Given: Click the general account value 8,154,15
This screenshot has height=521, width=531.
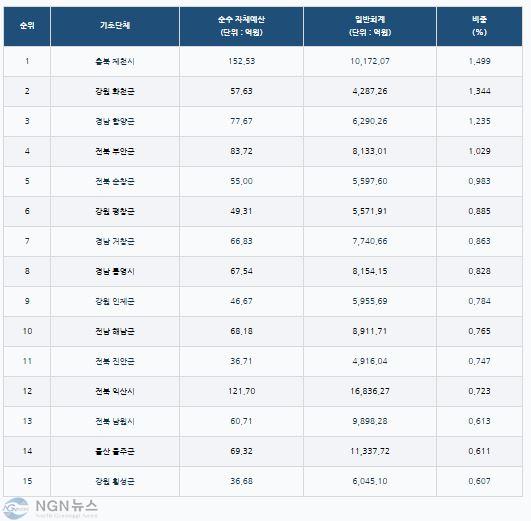Looking at the screenshot, I should click(370, 271).
